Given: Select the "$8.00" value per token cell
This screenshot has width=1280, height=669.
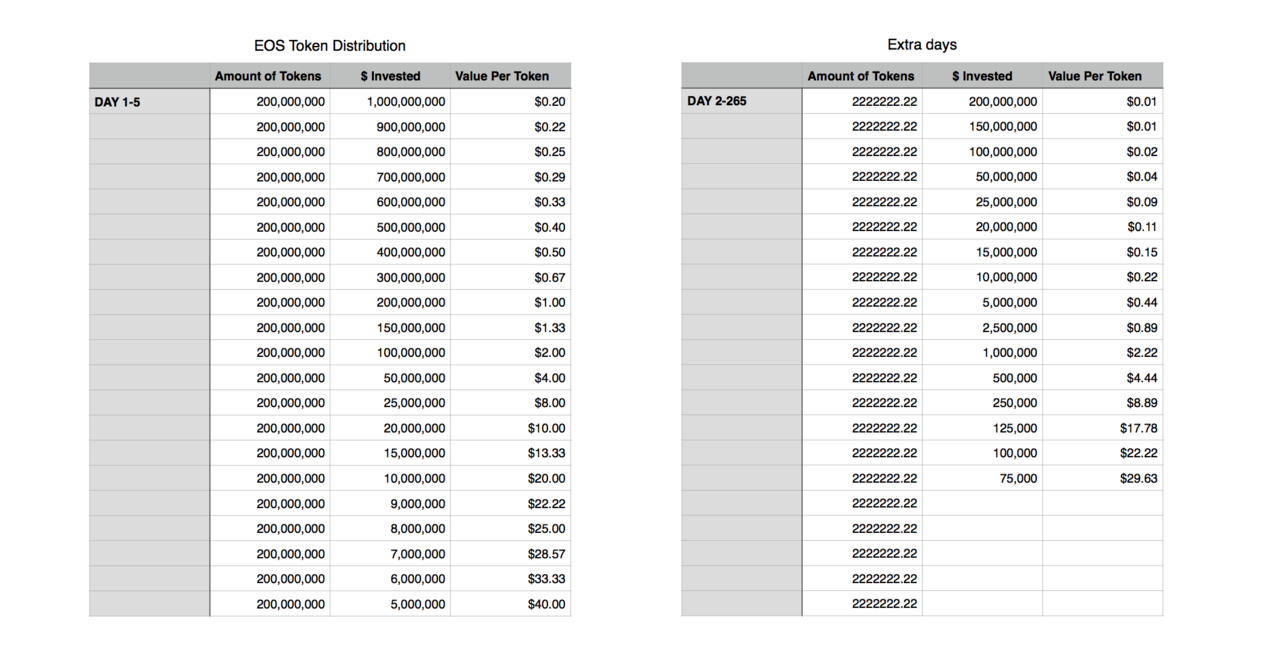Looking at the screenshot, I should (x=510, y=403).
